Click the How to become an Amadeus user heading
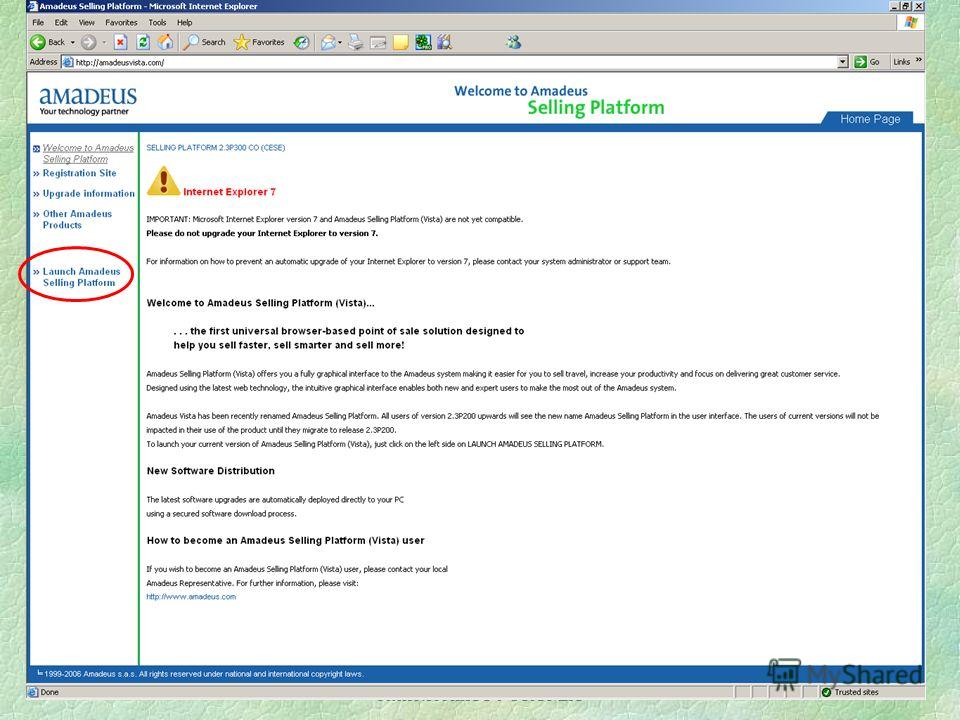 click(x=285, y=541)
